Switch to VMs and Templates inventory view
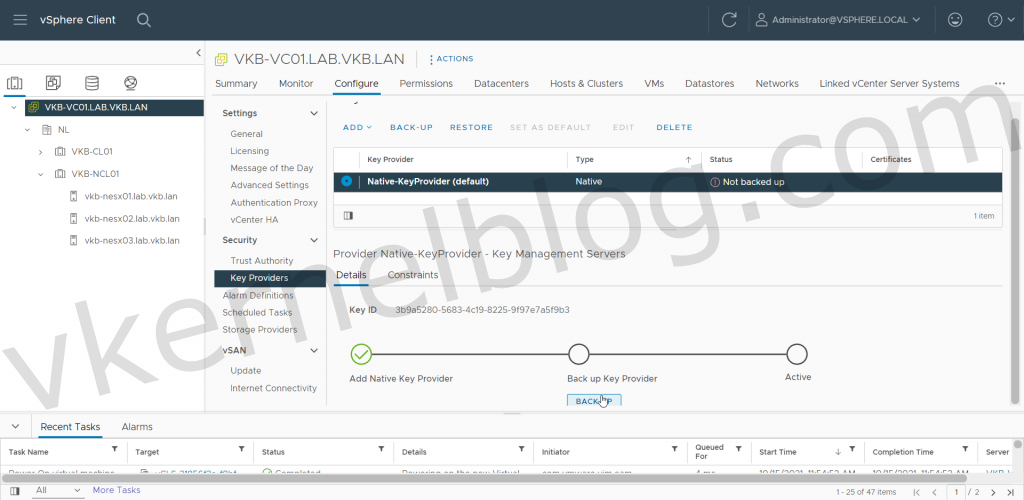 [x=53, y=83]
